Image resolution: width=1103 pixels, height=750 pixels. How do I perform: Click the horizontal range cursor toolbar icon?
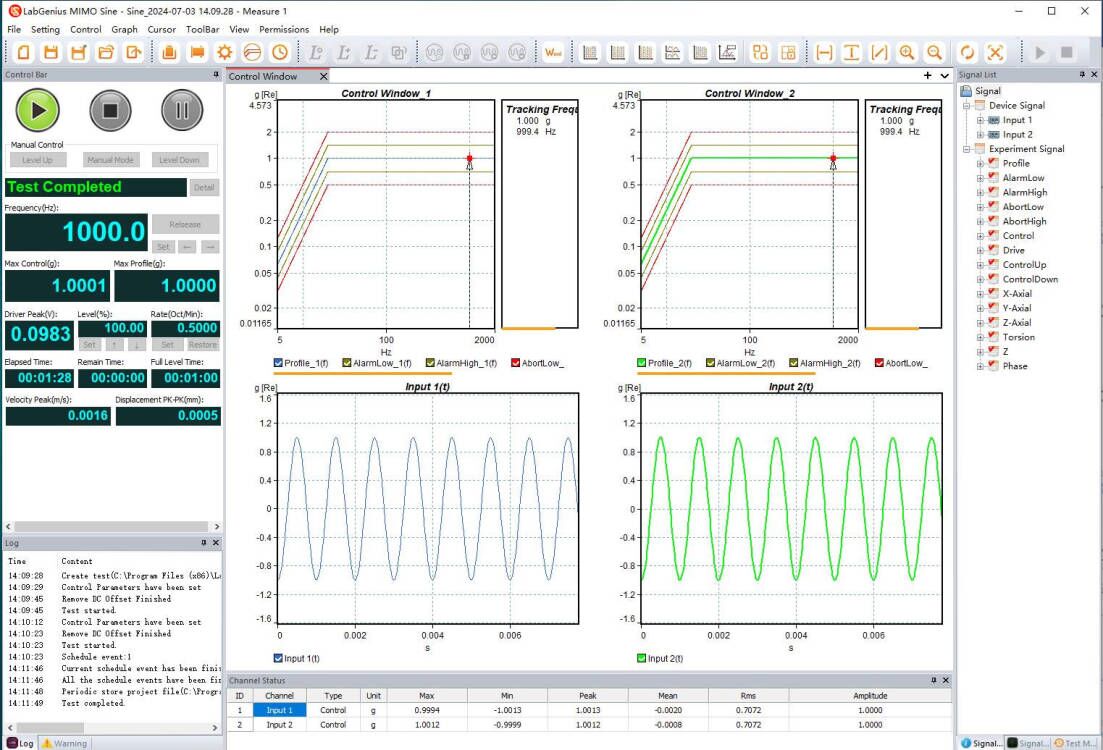click(x=824, y=52)
